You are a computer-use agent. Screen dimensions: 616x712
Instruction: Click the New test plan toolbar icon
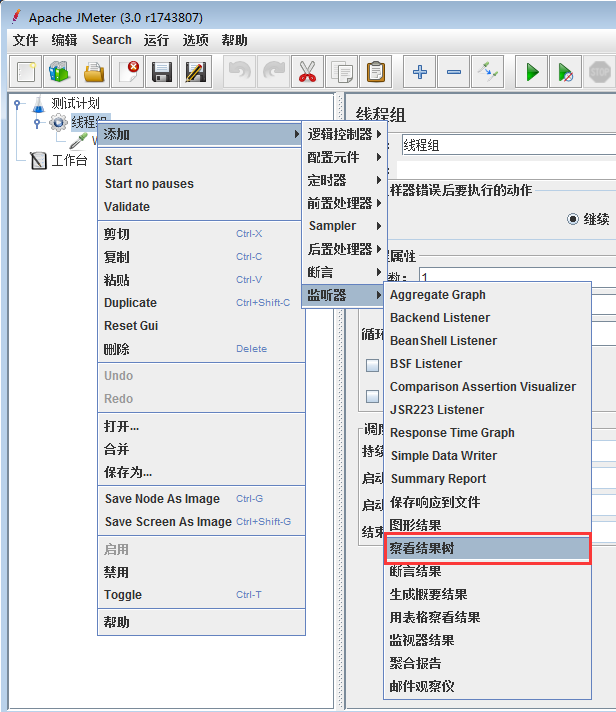[x=25, y=72]
